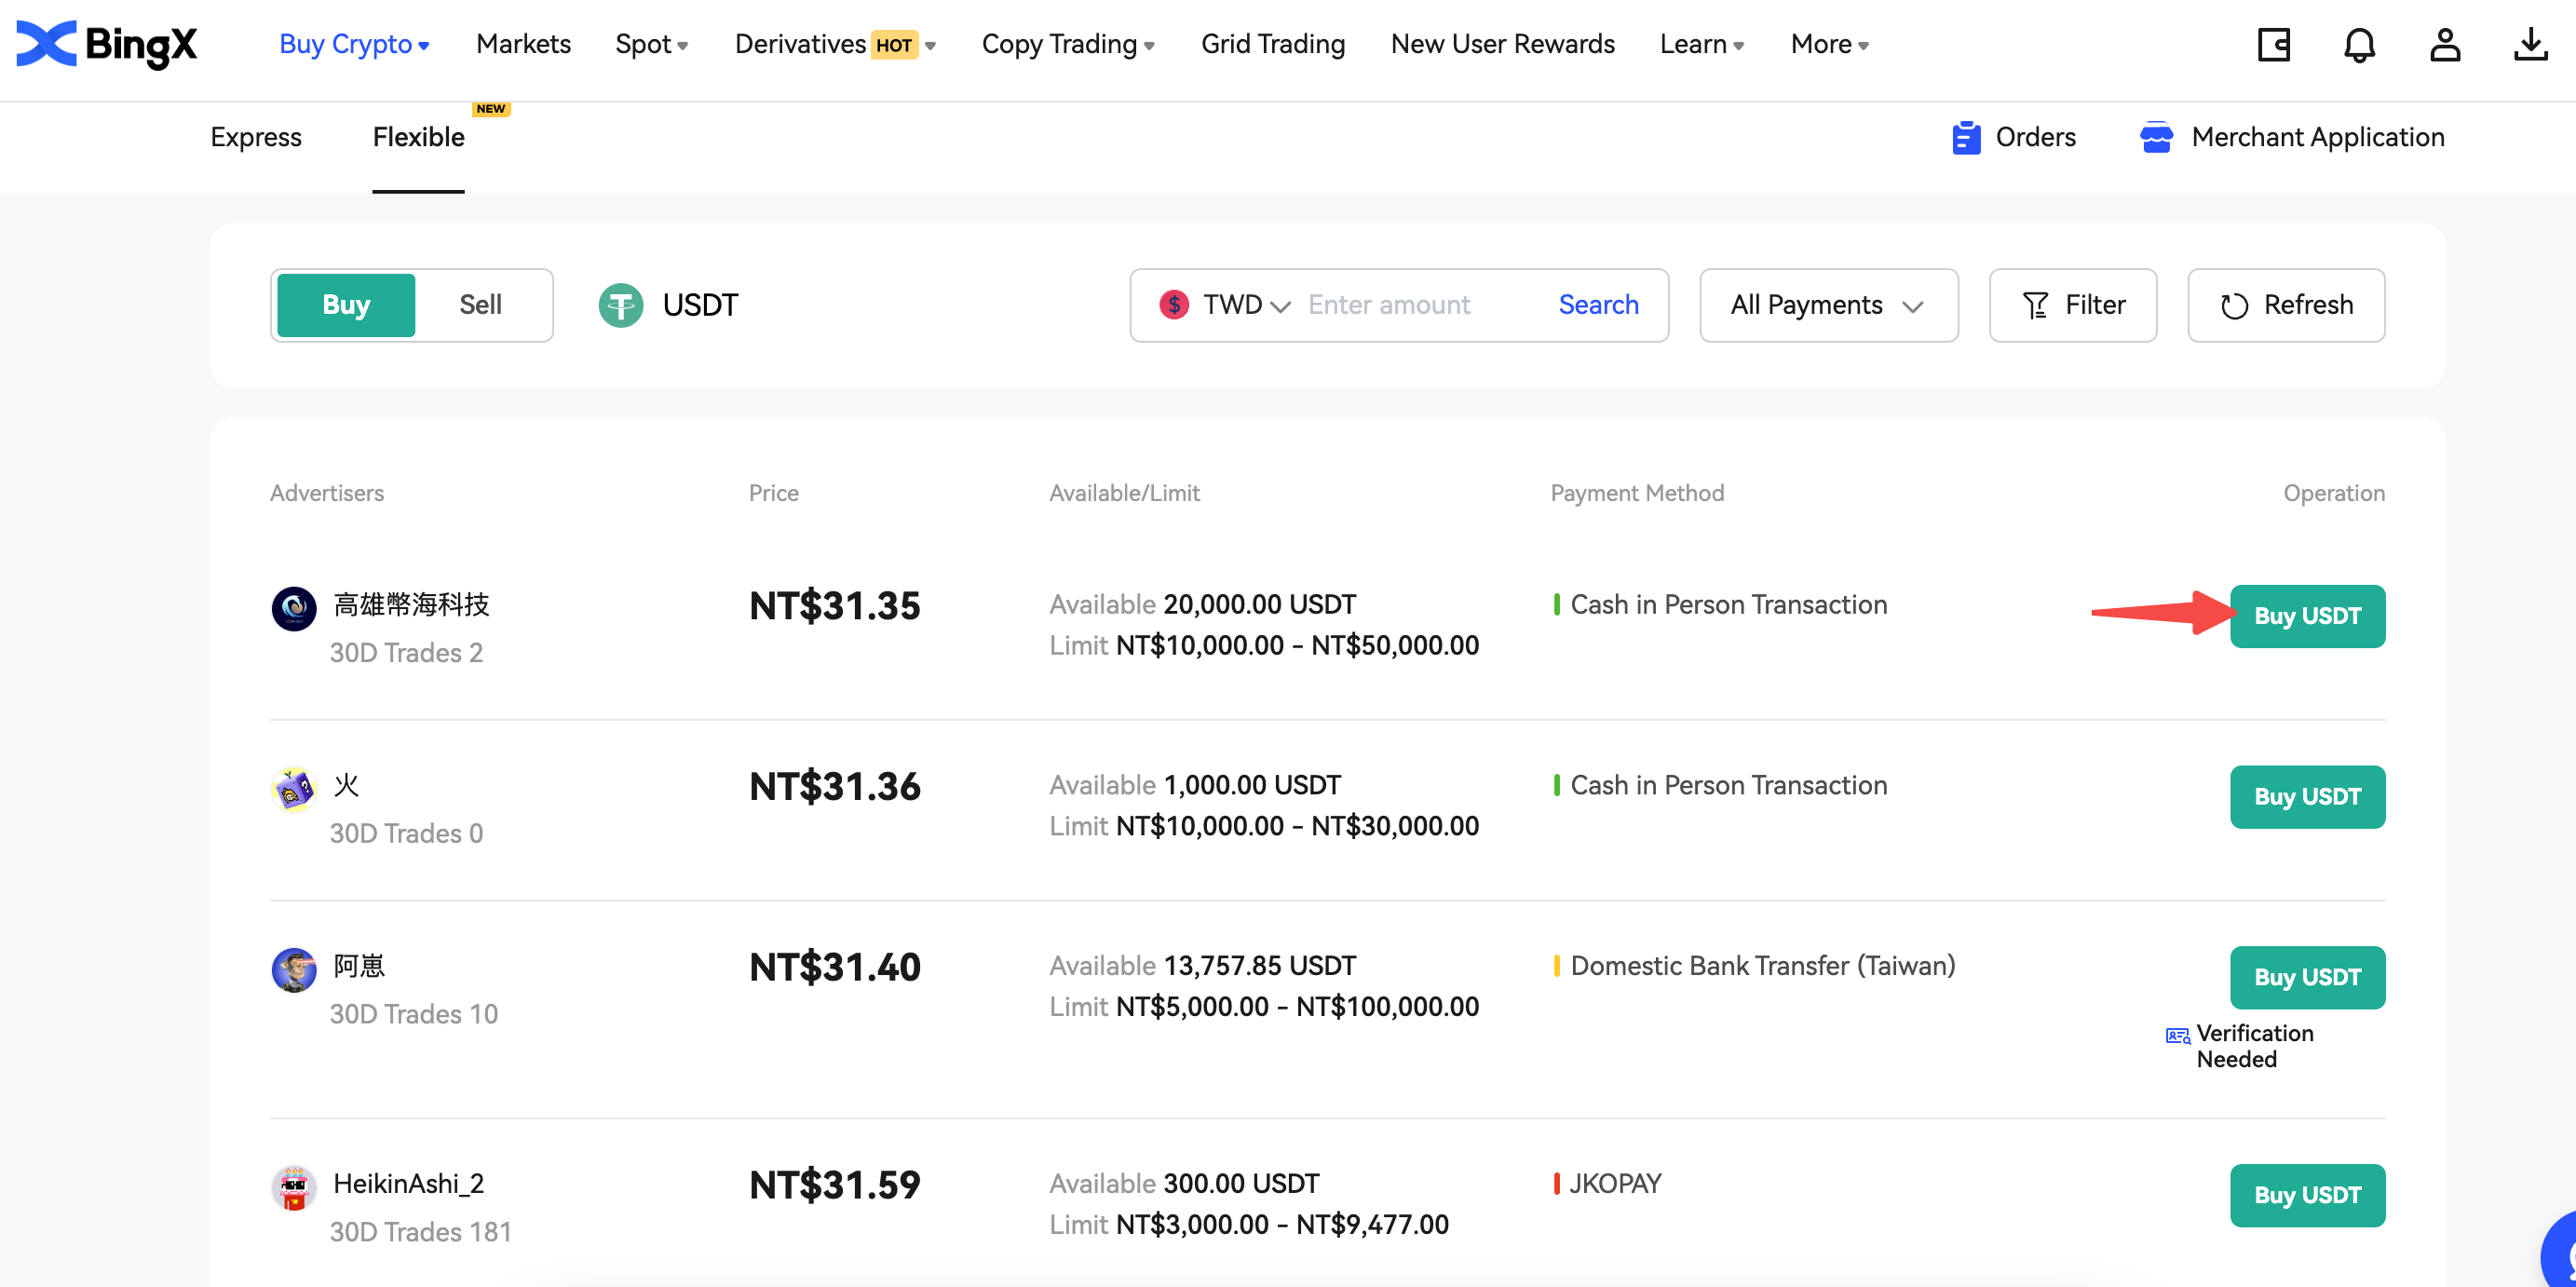Viewport: 2576px width, 1287px height.
Task: Expand the Buy Crypto menu
Action: (x=354, y=45)
